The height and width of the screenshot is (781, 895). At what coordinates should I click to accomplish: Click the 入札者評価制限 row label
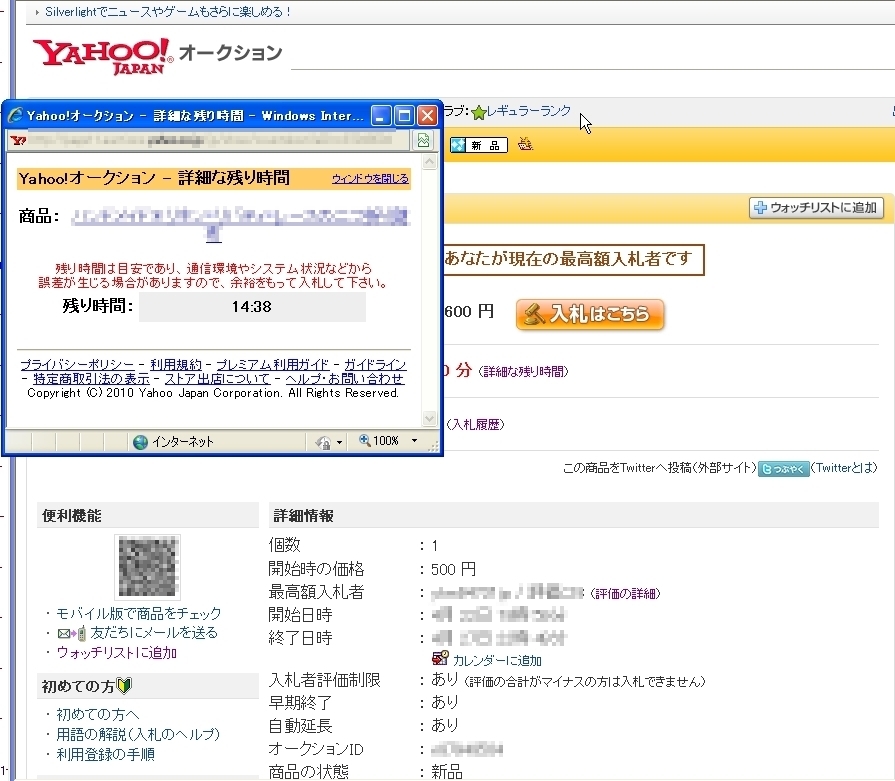point(324,680)
